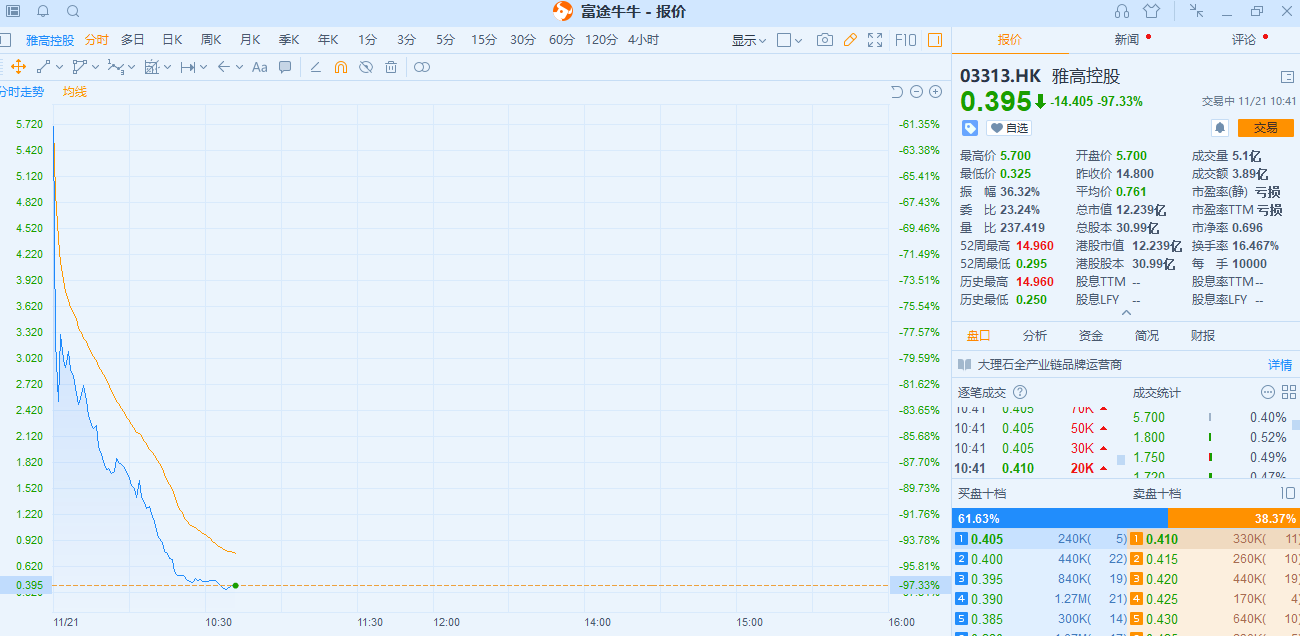
Task: Click the 雅高控股 stock name tab
Action: pyautogui.click(x=50, y=40)
